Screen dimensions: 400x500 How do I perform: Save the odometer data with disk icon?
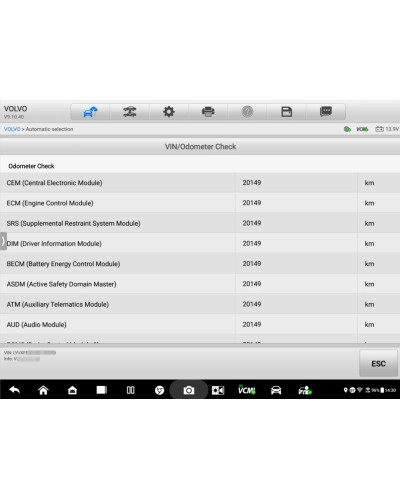tap(287, 112)
